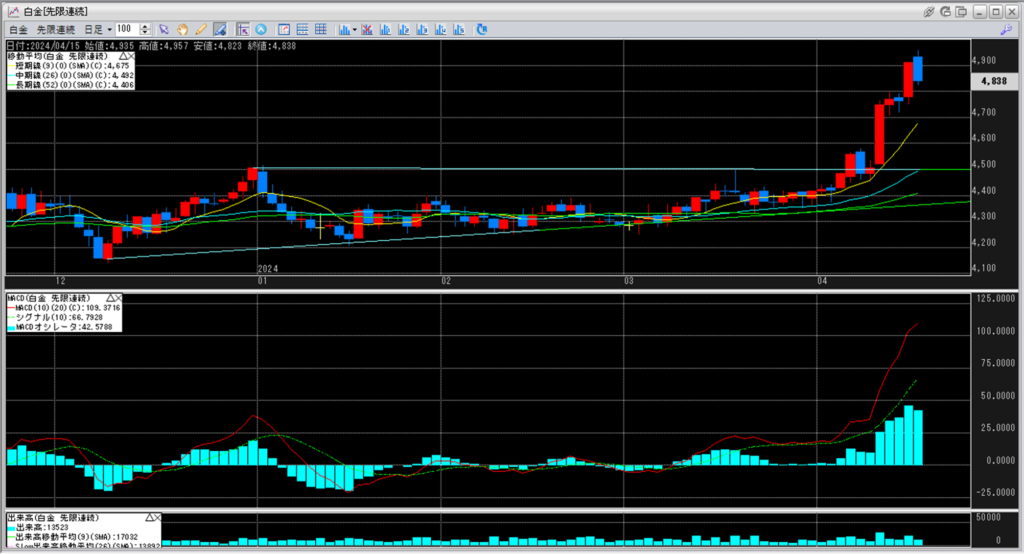Screen dimensions: 1024x554
Task: Open the 日足 timeframe dropdown
Action: [x=98, y=30]
